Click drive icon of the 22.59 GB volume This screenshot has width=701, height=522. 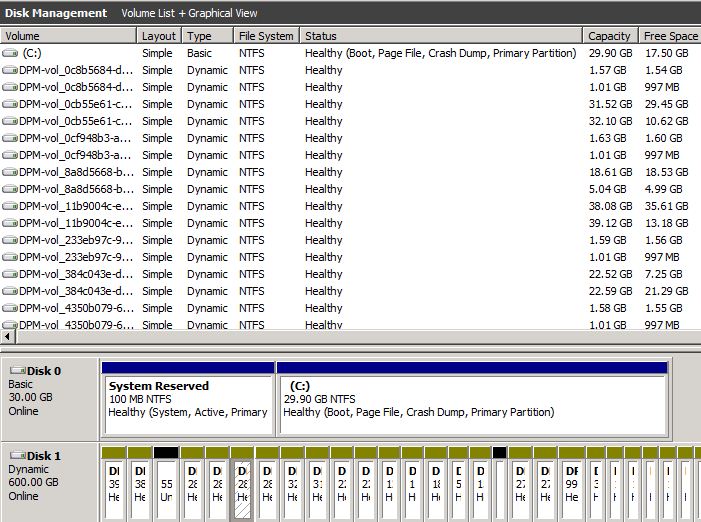[10, 291]
